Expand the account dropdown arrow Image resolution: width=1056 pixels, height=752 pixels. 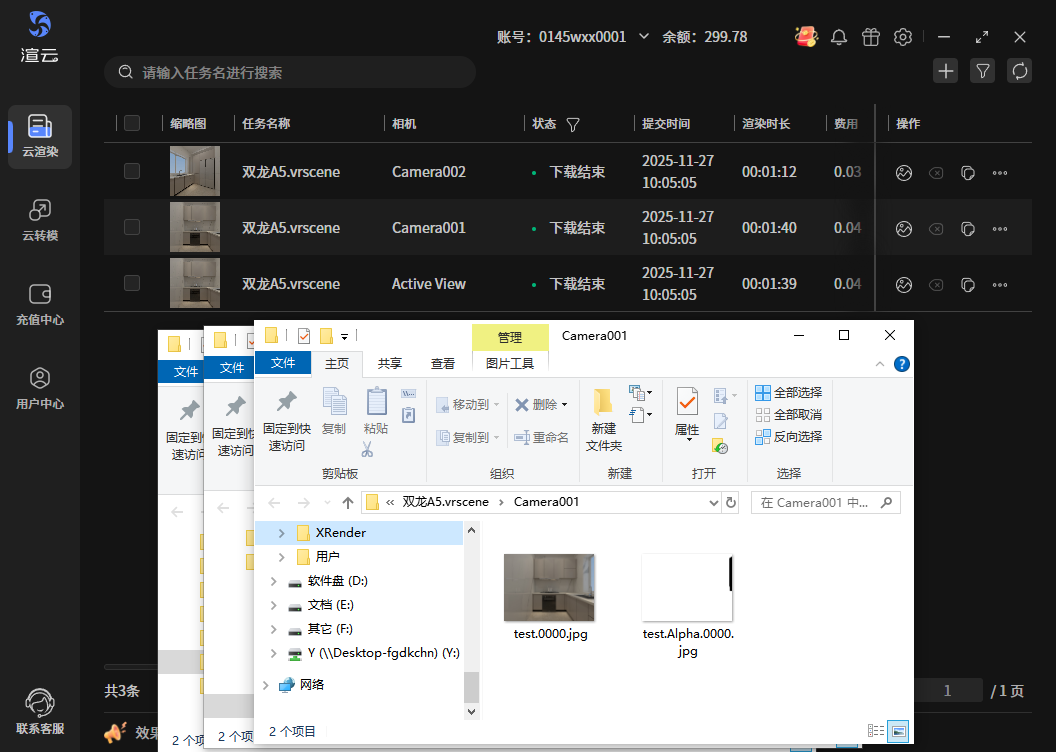click(x=644, y=37)
